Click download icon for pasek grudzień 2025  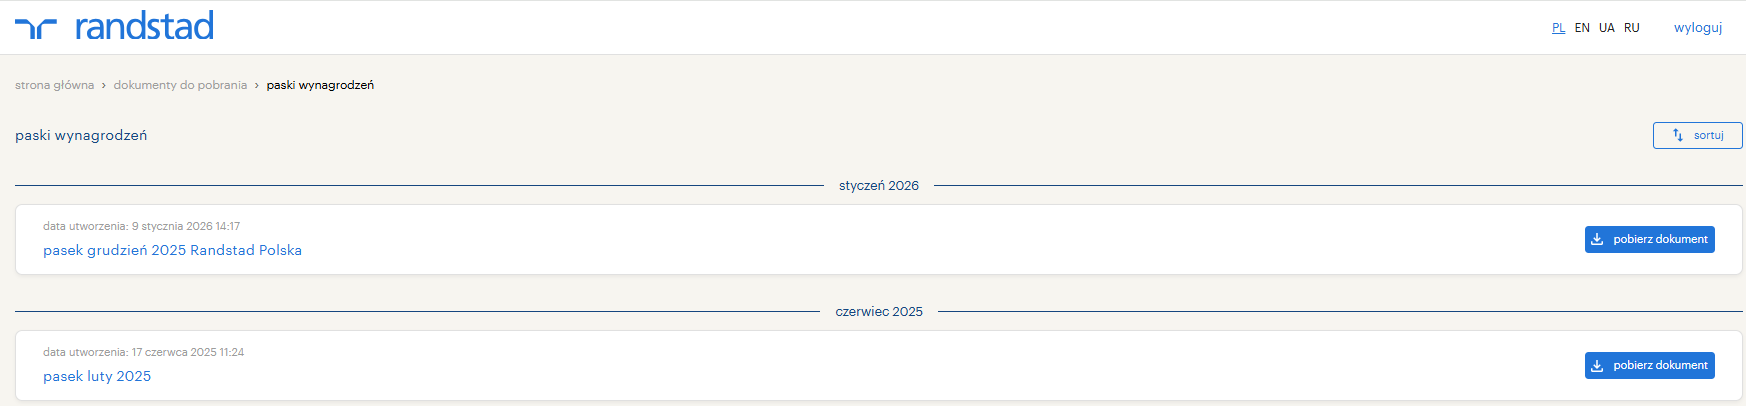(x=1597, y=239)
